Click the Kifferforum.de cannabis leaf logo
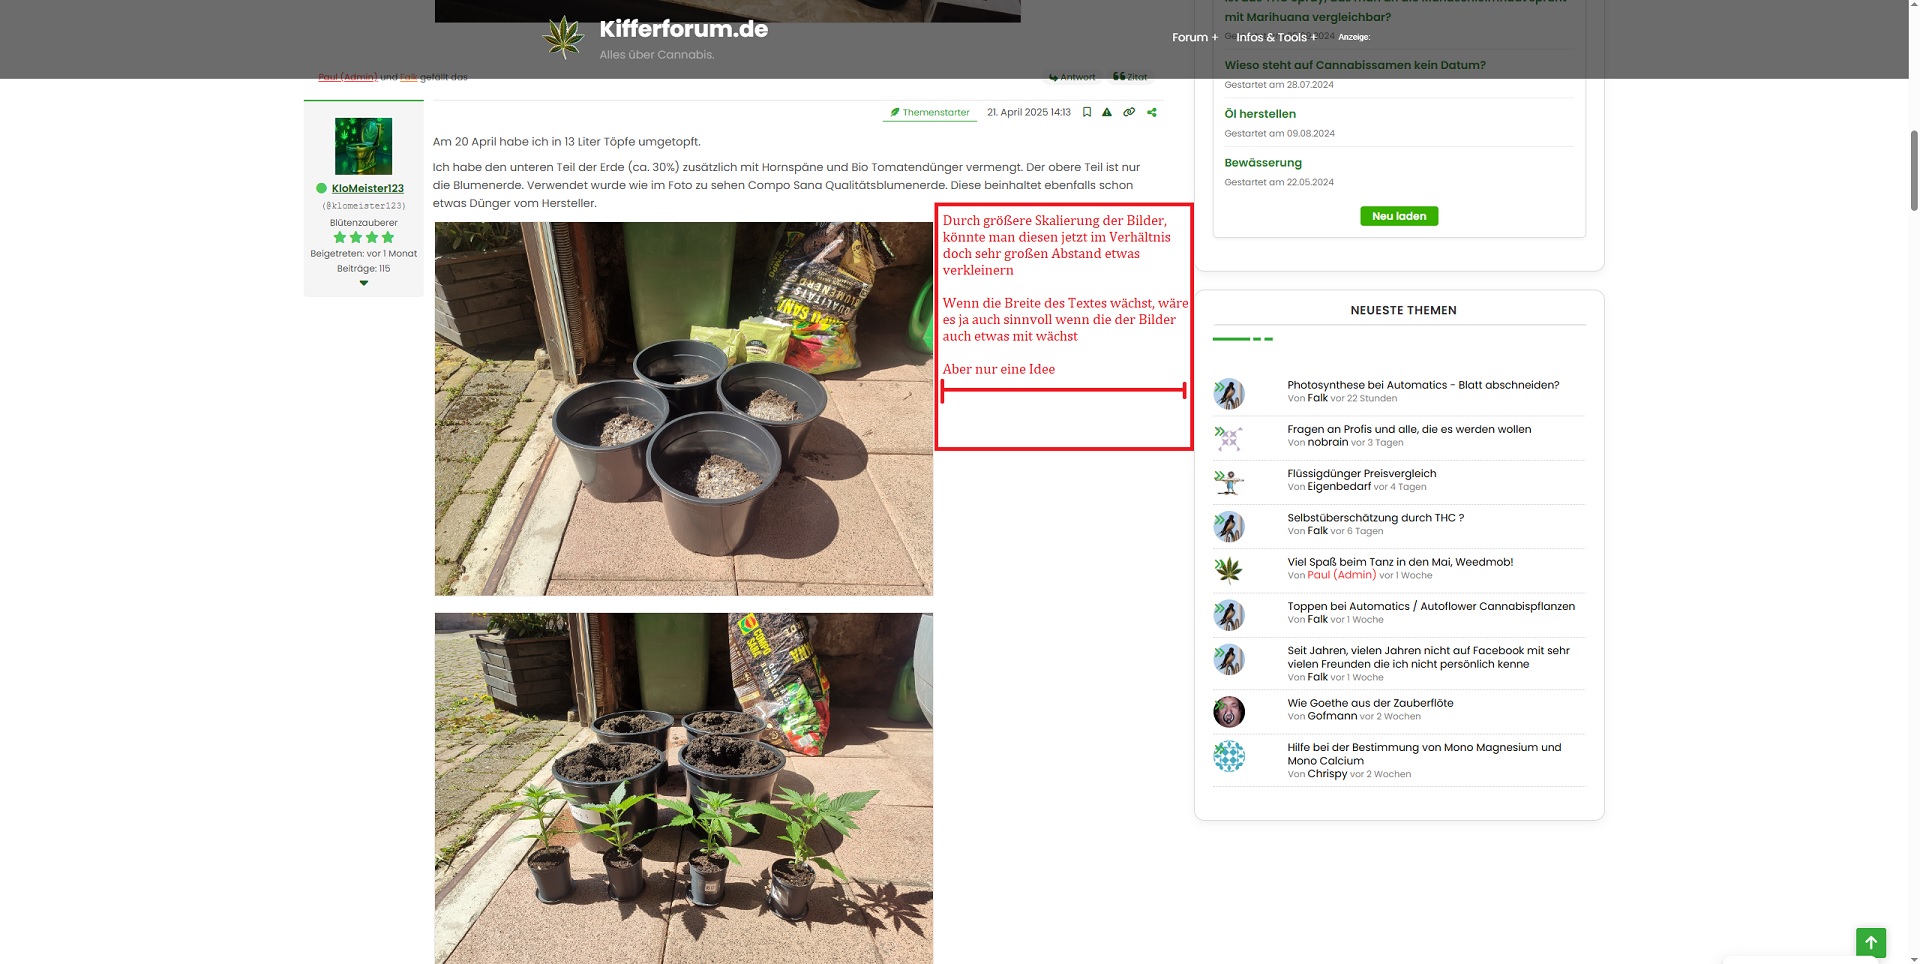The image size is (1920, 964). [563, 37]
